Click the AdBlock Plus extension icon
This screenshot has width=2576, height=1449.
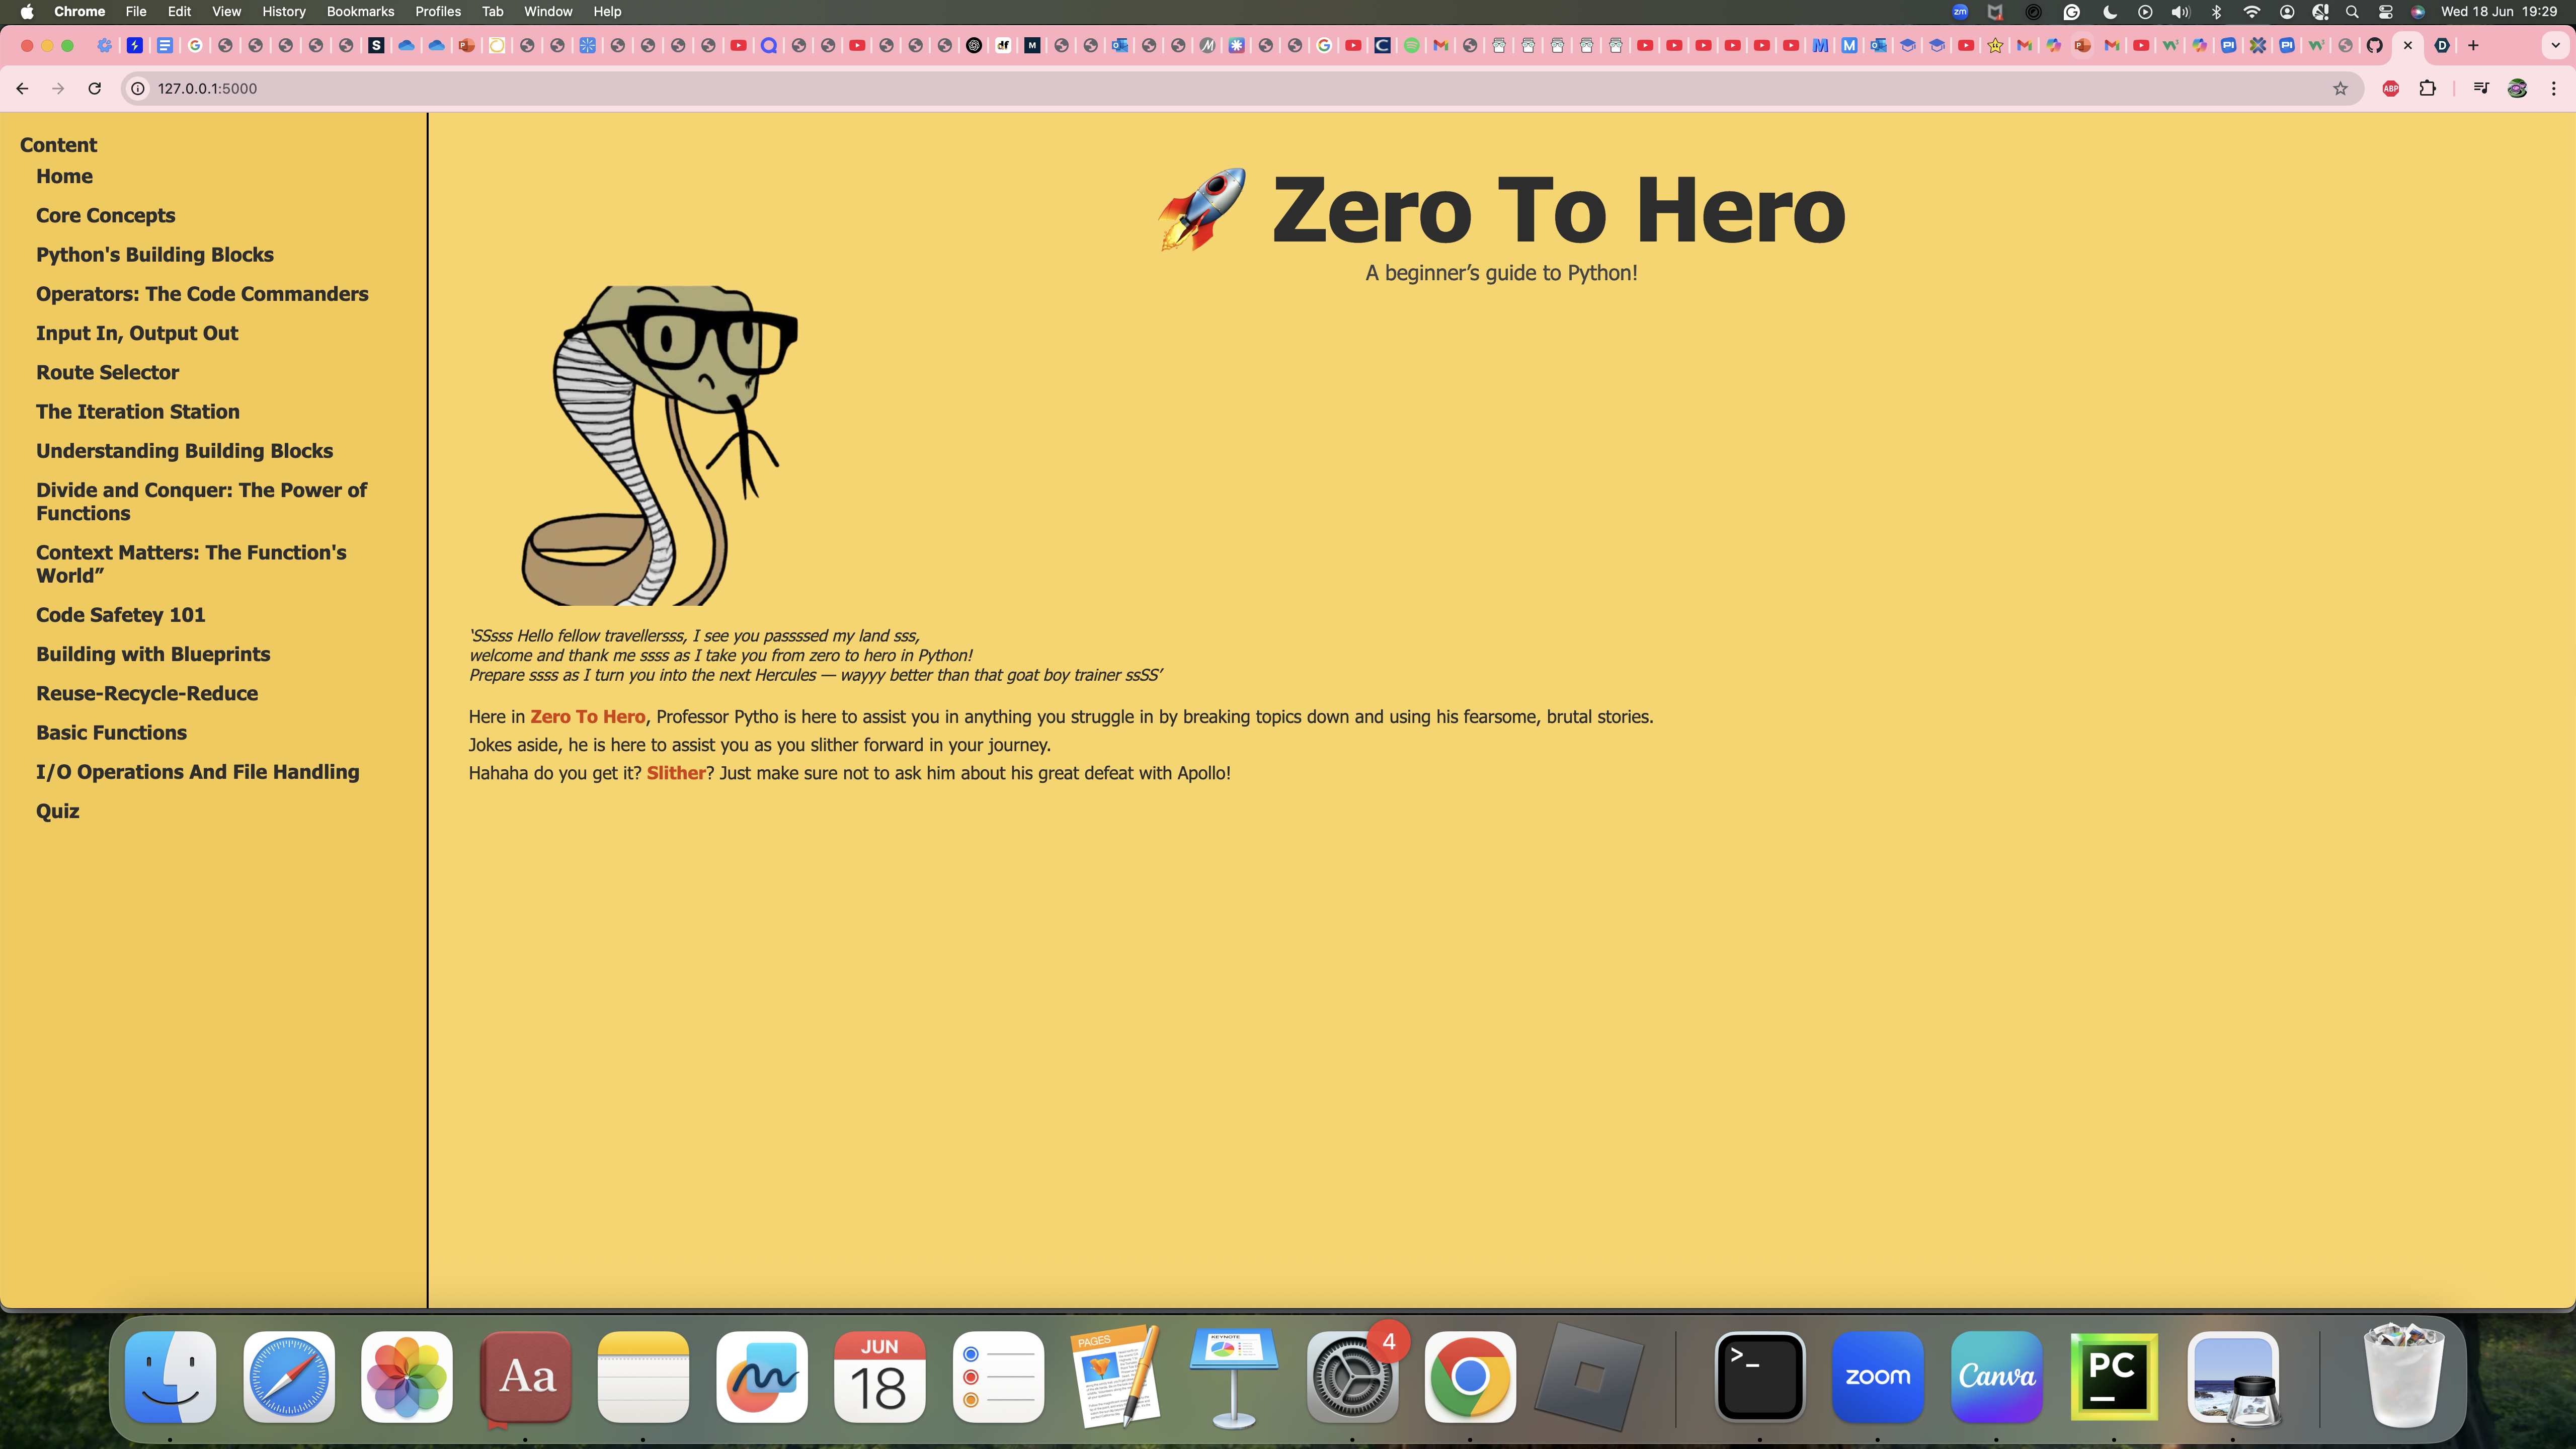click(2391, 88)
